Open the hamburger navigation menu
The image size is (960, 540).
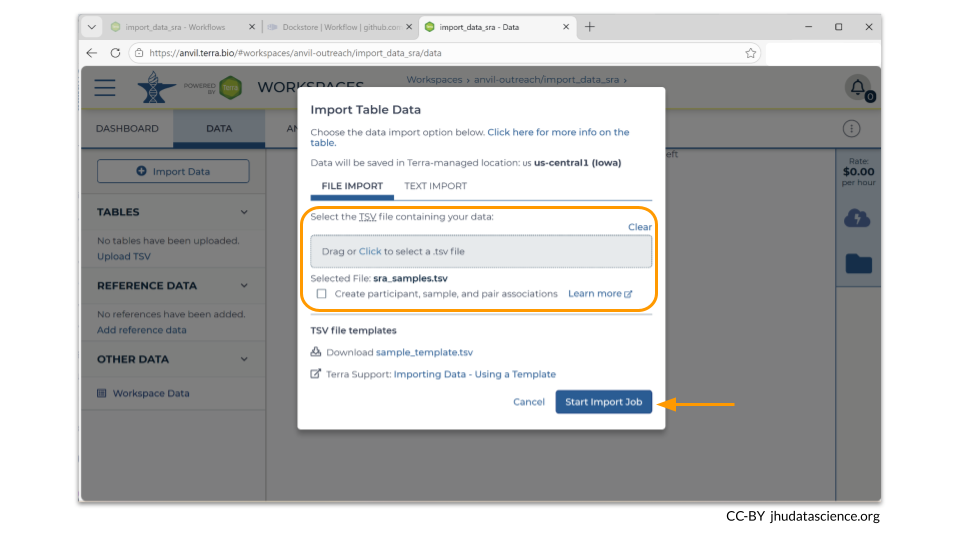coord(105,88)
